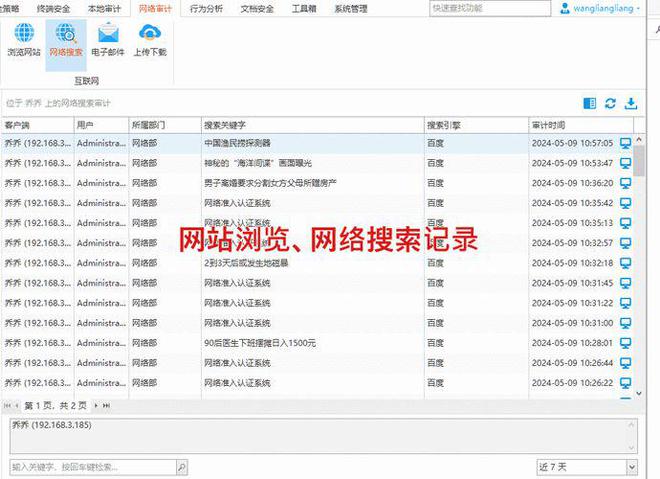Viewport: 660px width, 479px height.
Task: View screen icon for 10:28:01 record
Action: point(625,343)
